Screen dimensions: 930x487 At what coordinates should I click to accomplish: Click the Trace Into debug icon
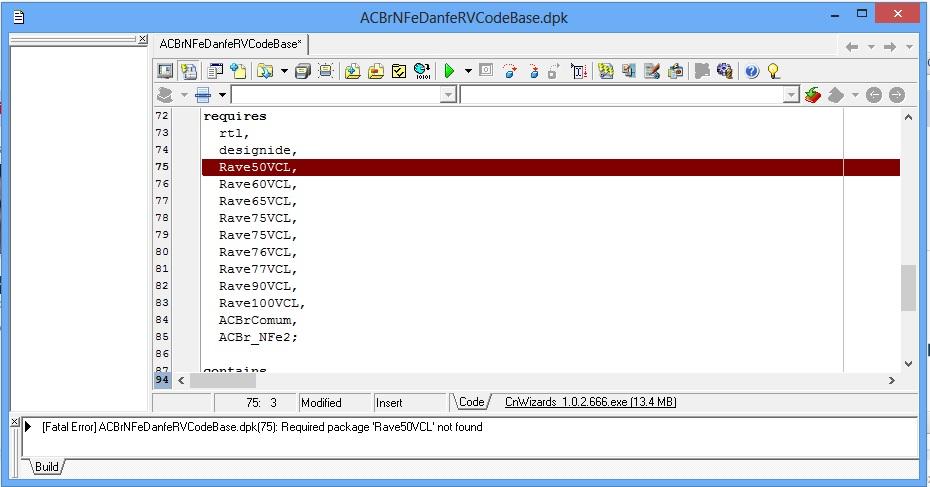[x=534, y=71]
